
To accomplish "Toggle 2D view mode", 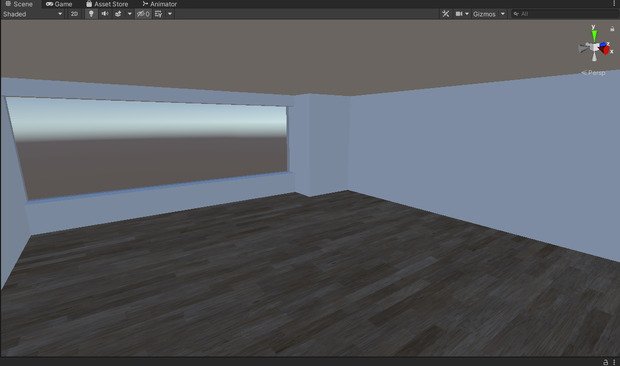I will pos(74,14).
